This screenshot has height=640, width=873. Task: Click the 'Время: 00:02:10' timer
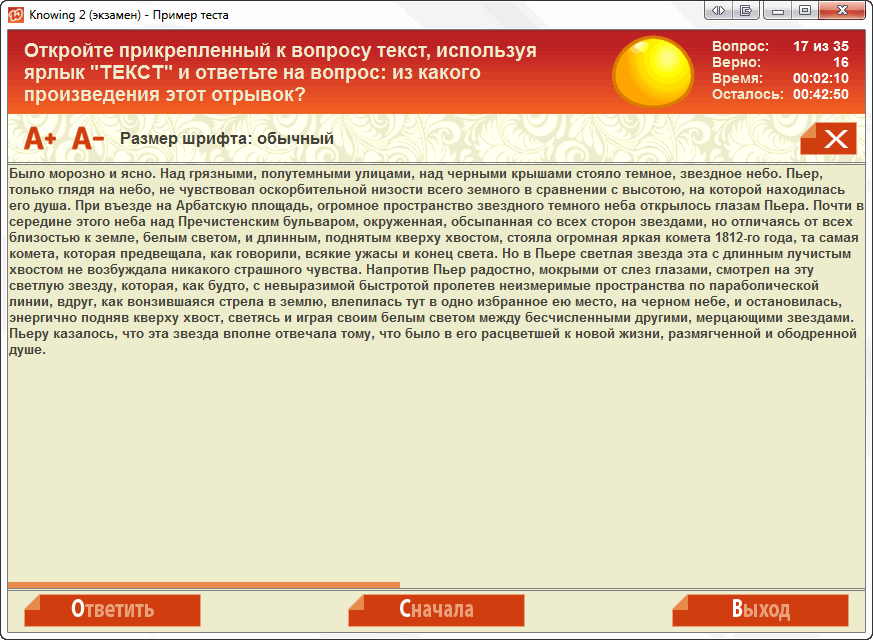click(780, 78)
